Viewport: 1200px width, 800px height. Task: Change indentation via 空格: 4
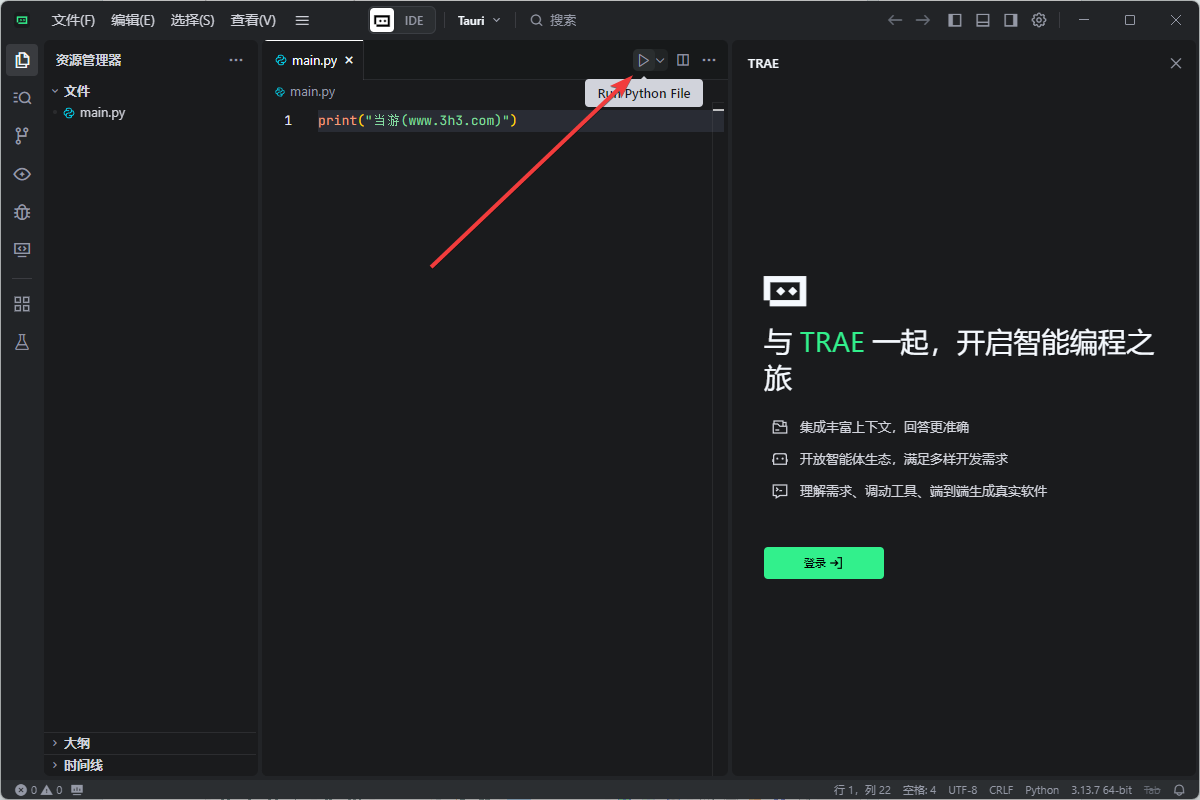tap(919, 790)
